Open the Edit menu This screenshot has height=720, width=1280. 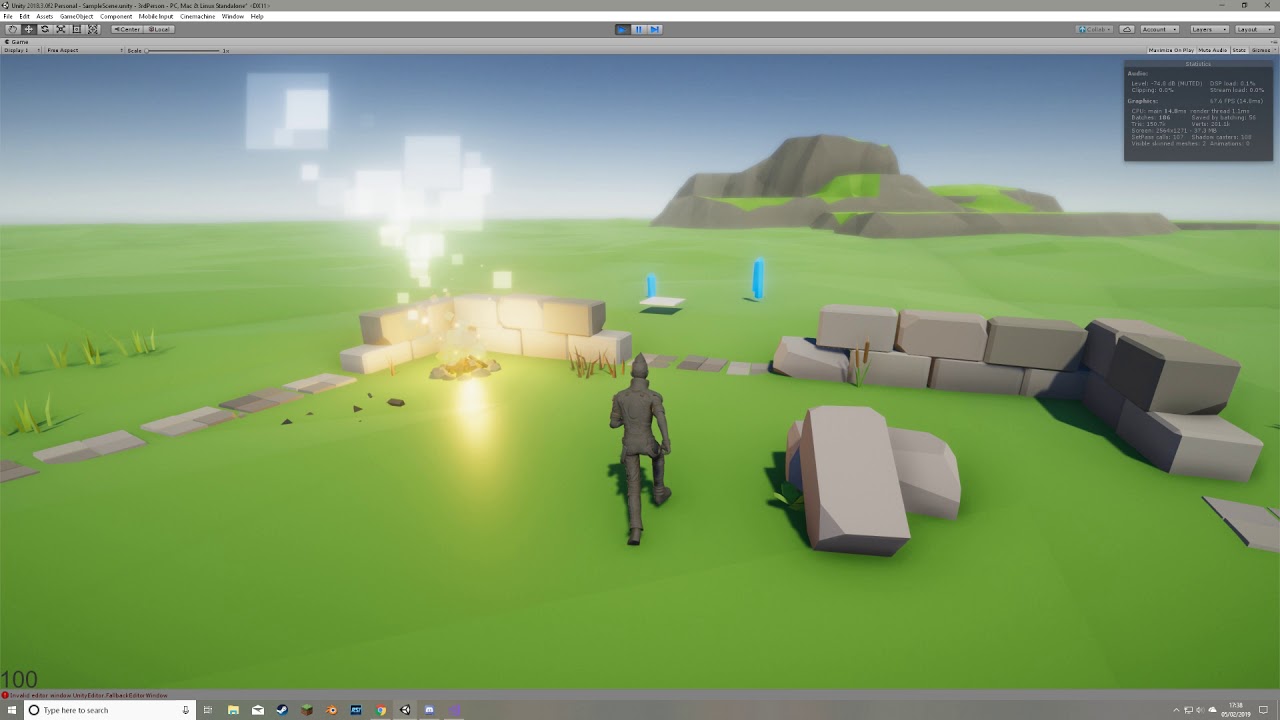[x=24, y=17]
